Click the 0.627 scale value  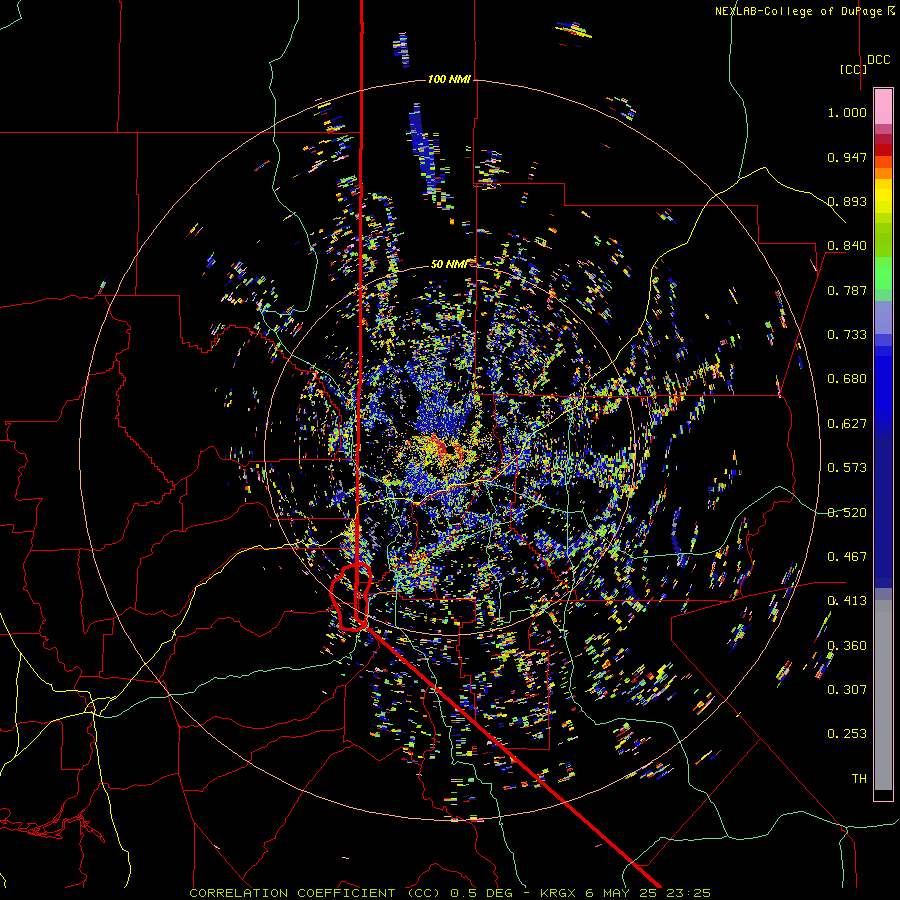coord(847,424)
